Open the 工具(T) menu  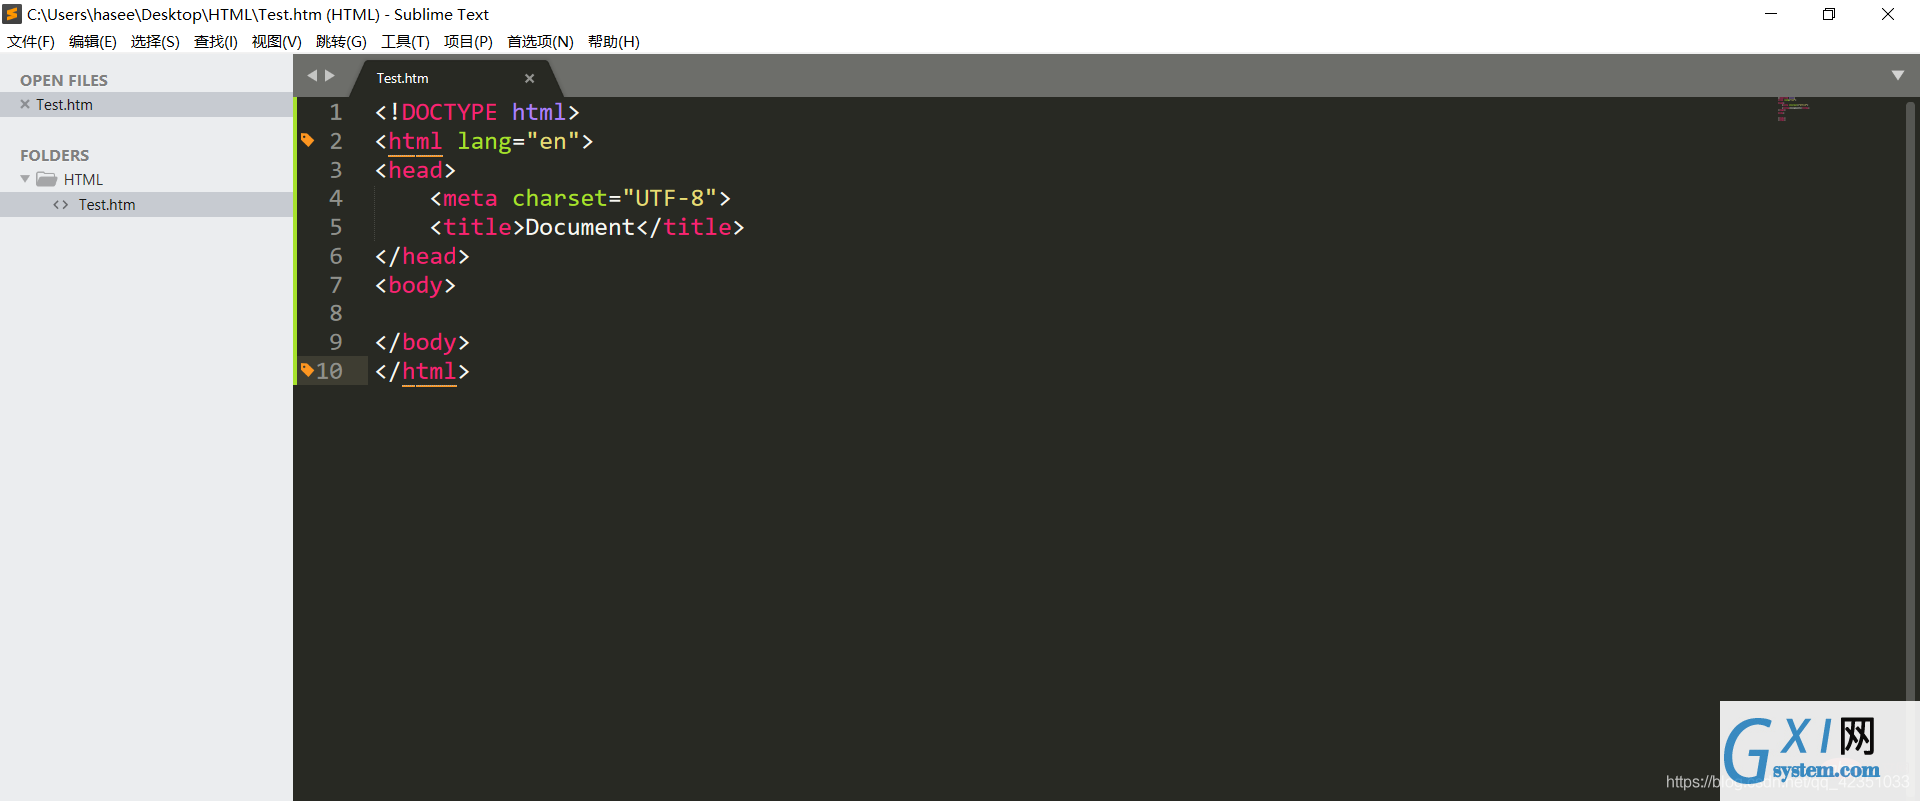click(405, 41)
